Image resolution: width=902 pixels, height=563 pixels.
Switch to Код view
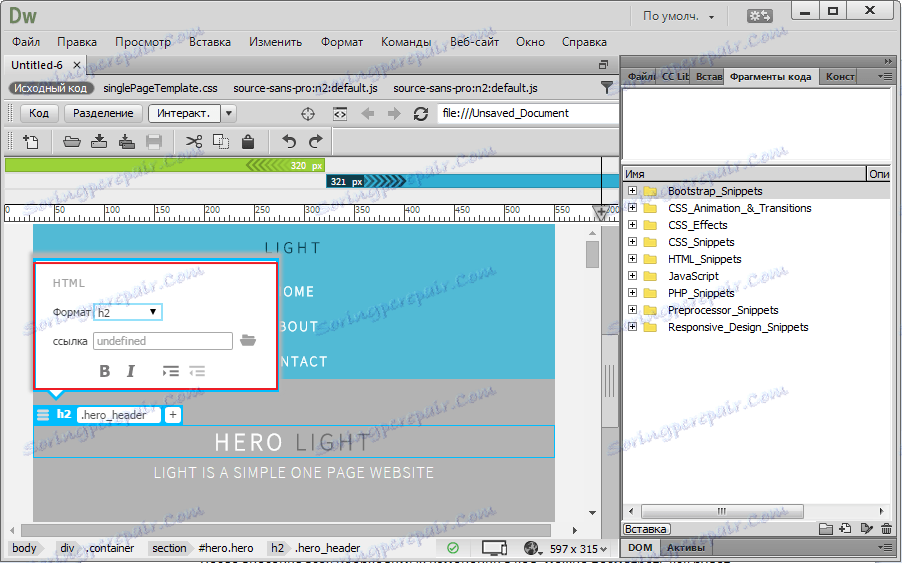pos(39,113)
